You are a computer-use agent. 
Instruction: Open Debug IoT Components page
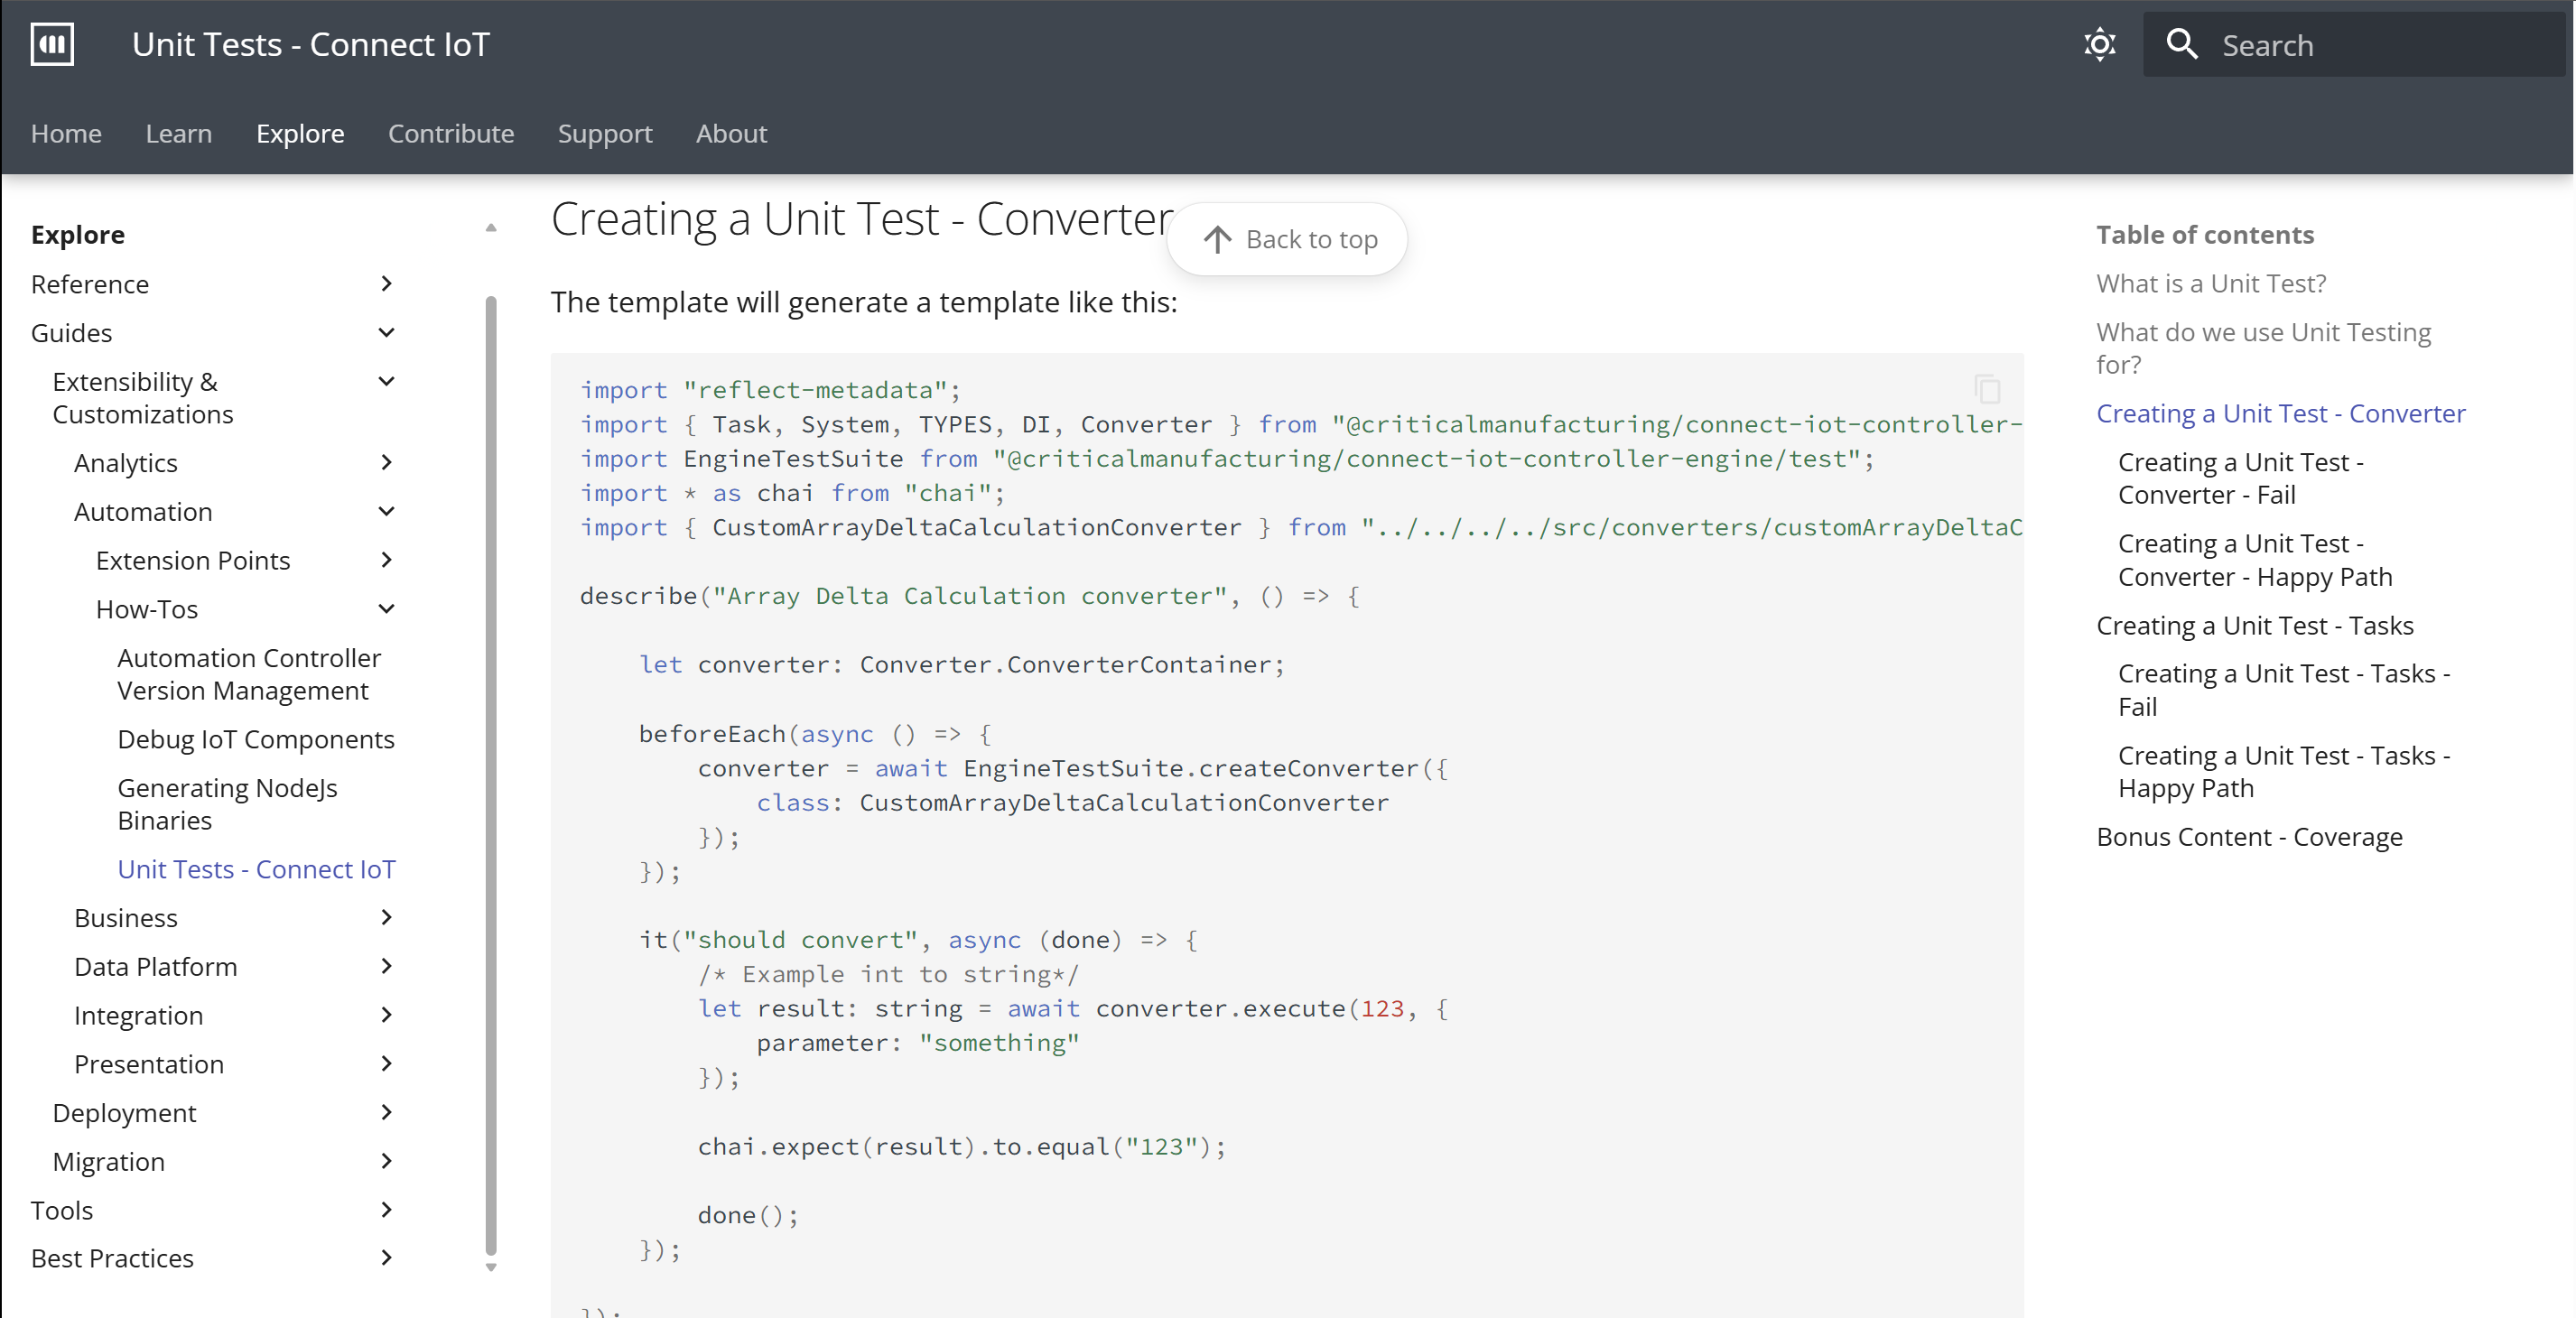pos(256,740)
